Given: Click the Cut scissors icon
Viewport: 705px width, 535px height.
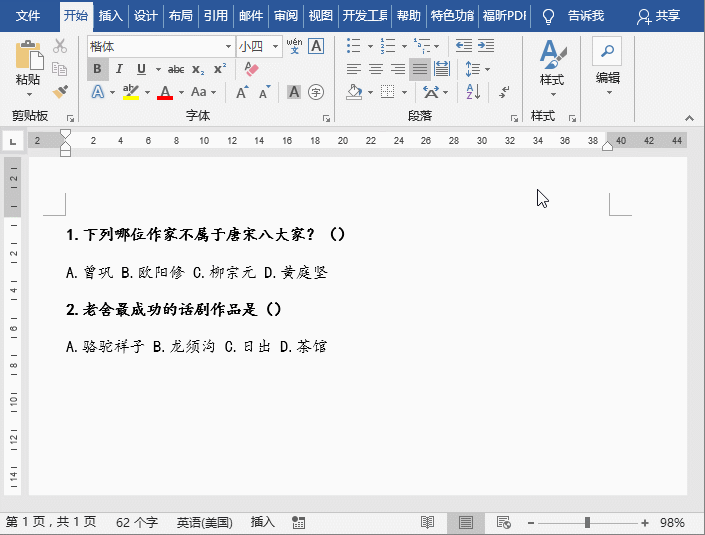Looking at the screenshot, I should 60,46.
